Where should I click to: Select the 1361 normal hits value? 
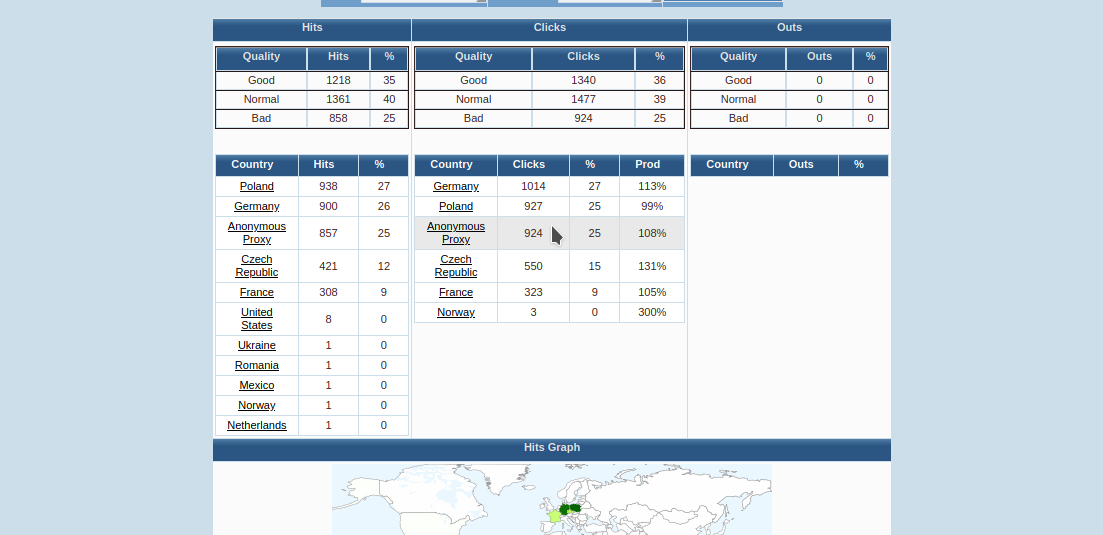click(338, 99)
